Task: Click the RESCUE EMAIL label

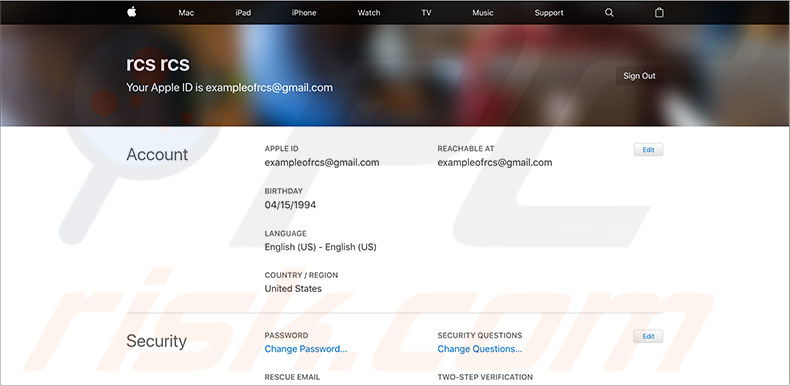Action: click(292, 377)
